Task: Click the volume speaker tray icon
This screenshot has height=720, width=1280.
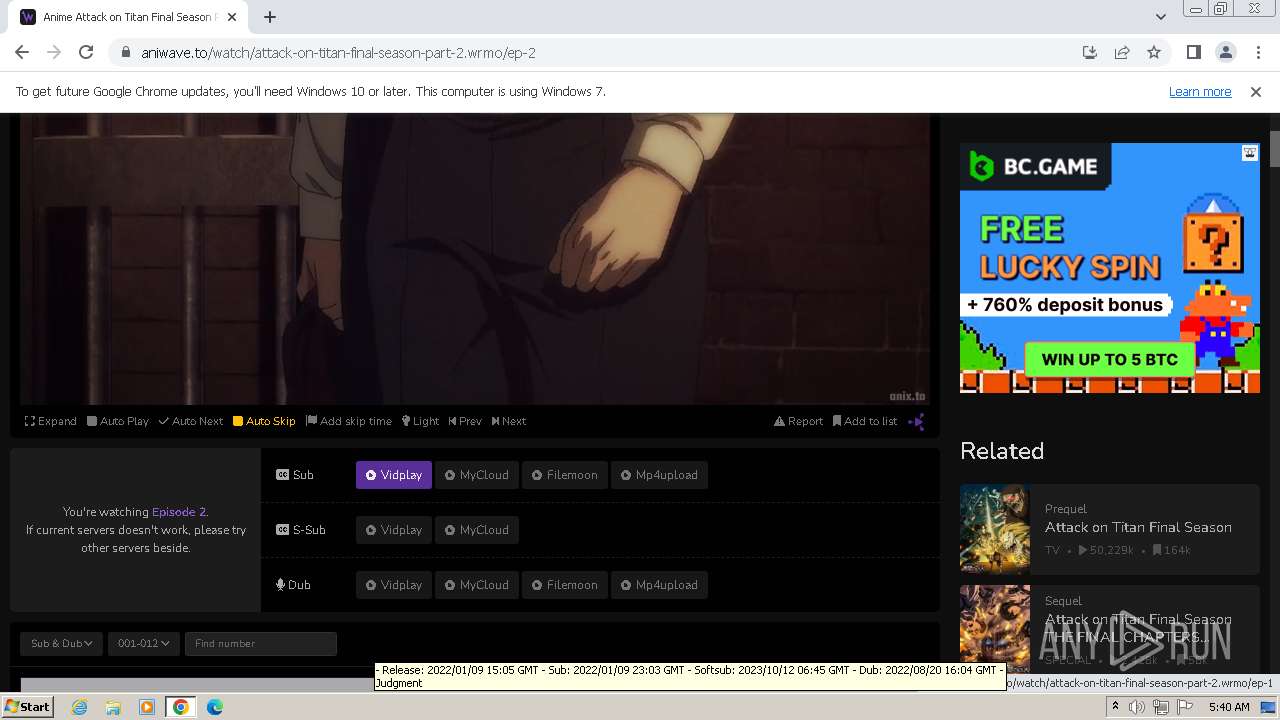Action: tap(1137, 707)
